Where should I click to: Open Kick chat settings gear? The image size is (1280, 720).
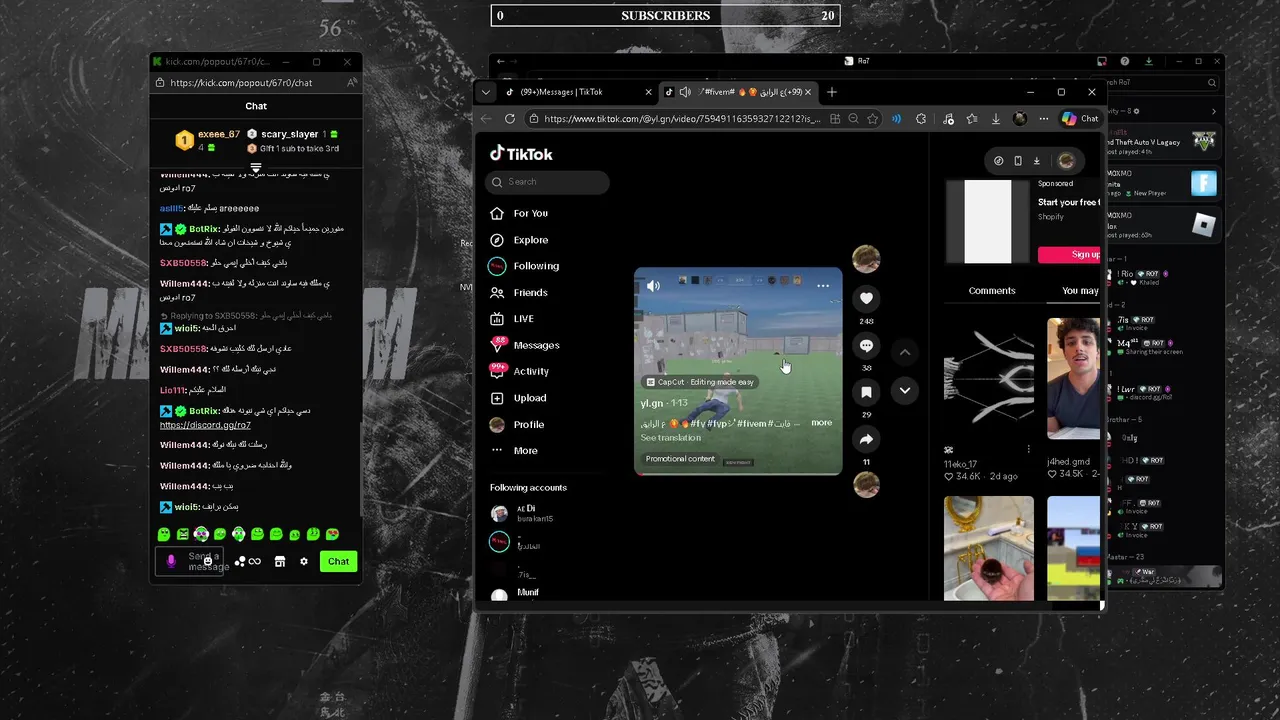point(304,561)
